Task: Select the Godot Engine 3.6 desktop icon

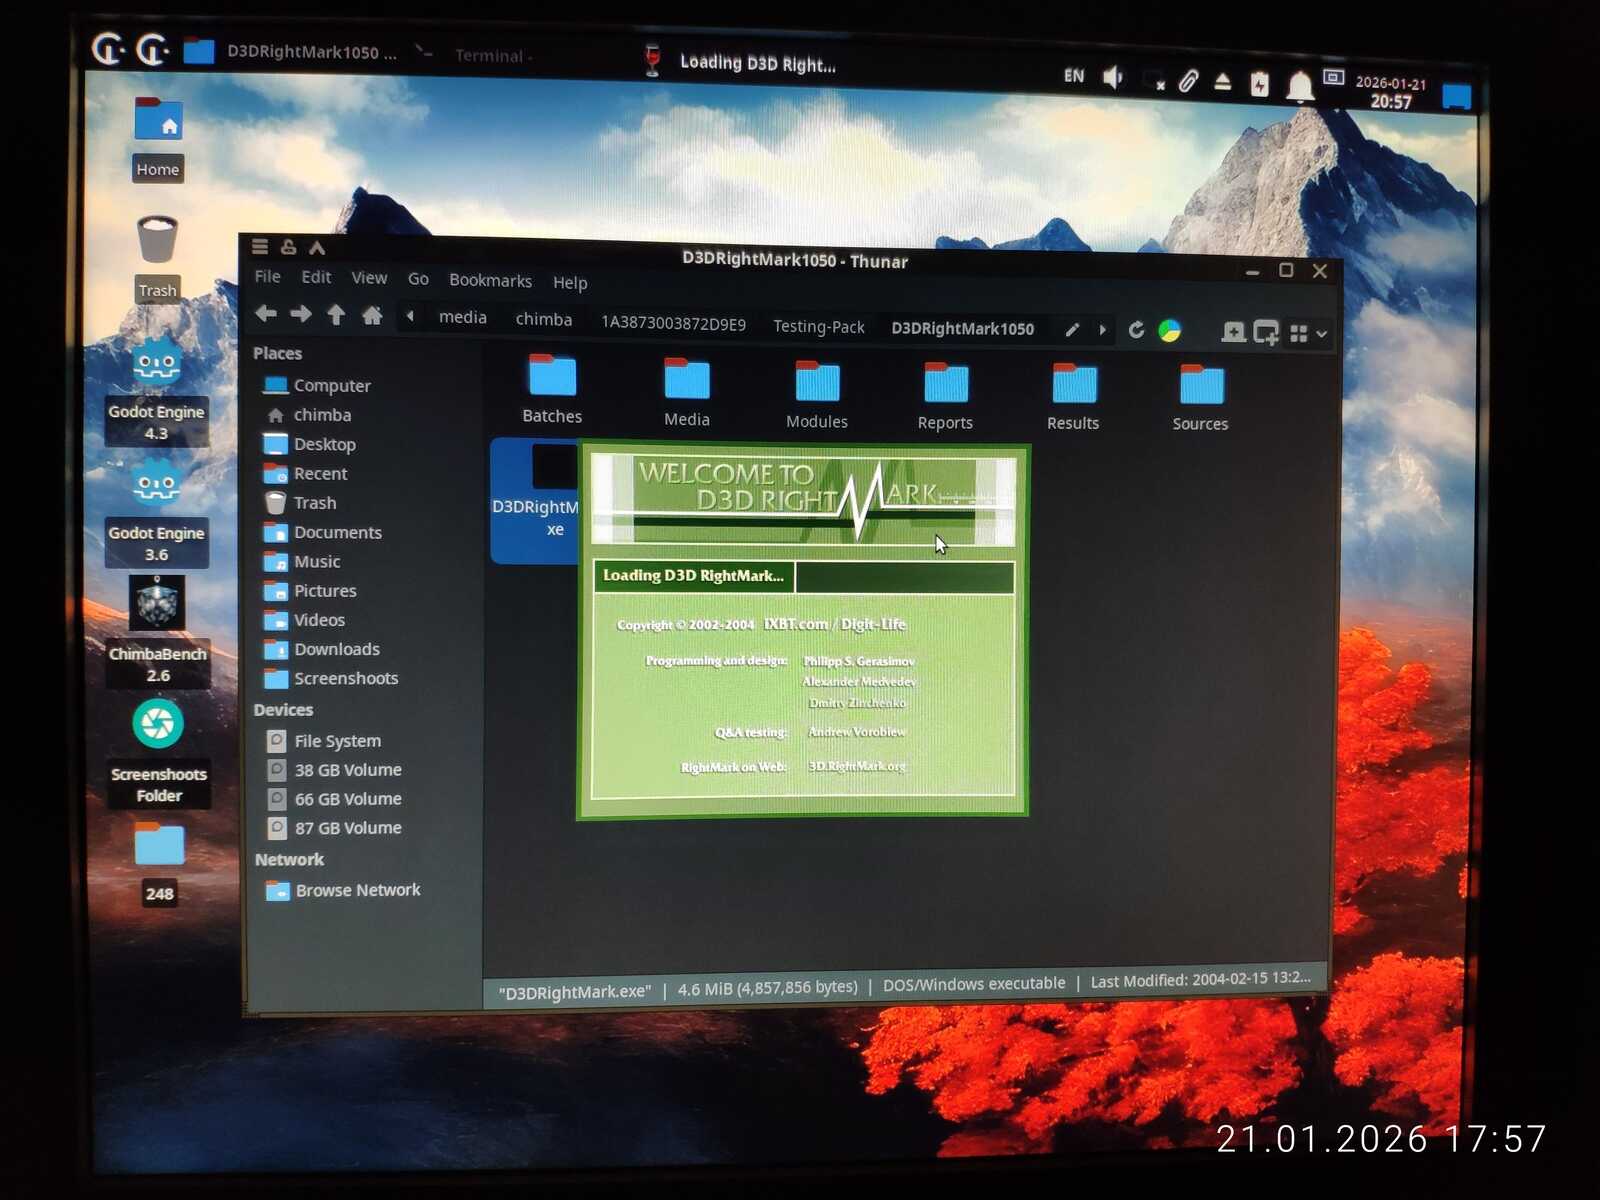Action: 157,512
